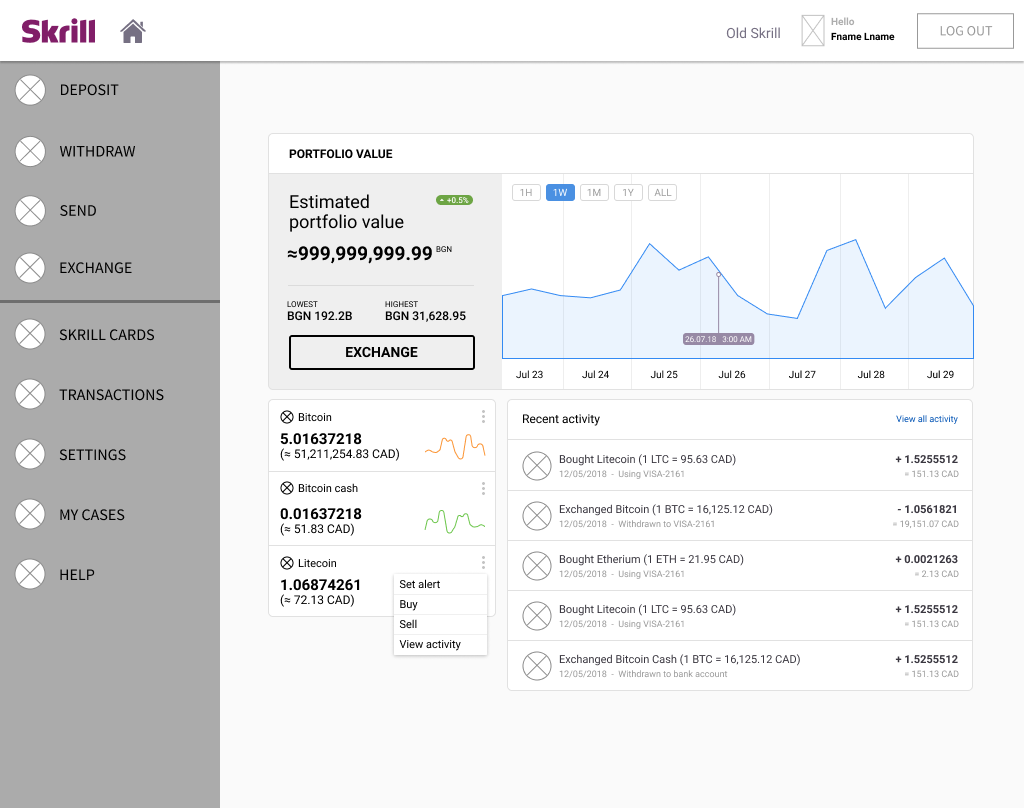The width and height of the screenshot is (1024, 808).
Task: Open TRANSACTIONS section
Action: [x=110, y=395]
